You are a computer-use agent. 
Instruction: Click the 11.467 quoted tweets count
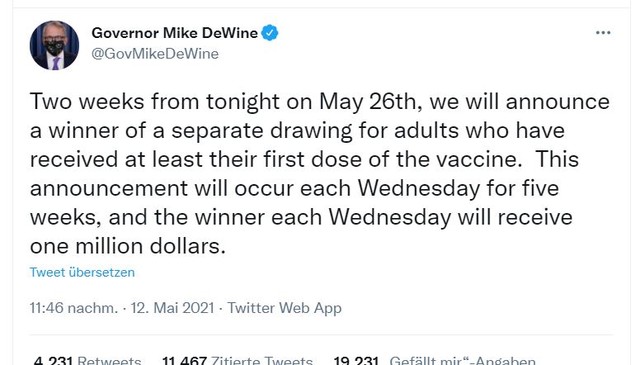click(x=184, y=360)
